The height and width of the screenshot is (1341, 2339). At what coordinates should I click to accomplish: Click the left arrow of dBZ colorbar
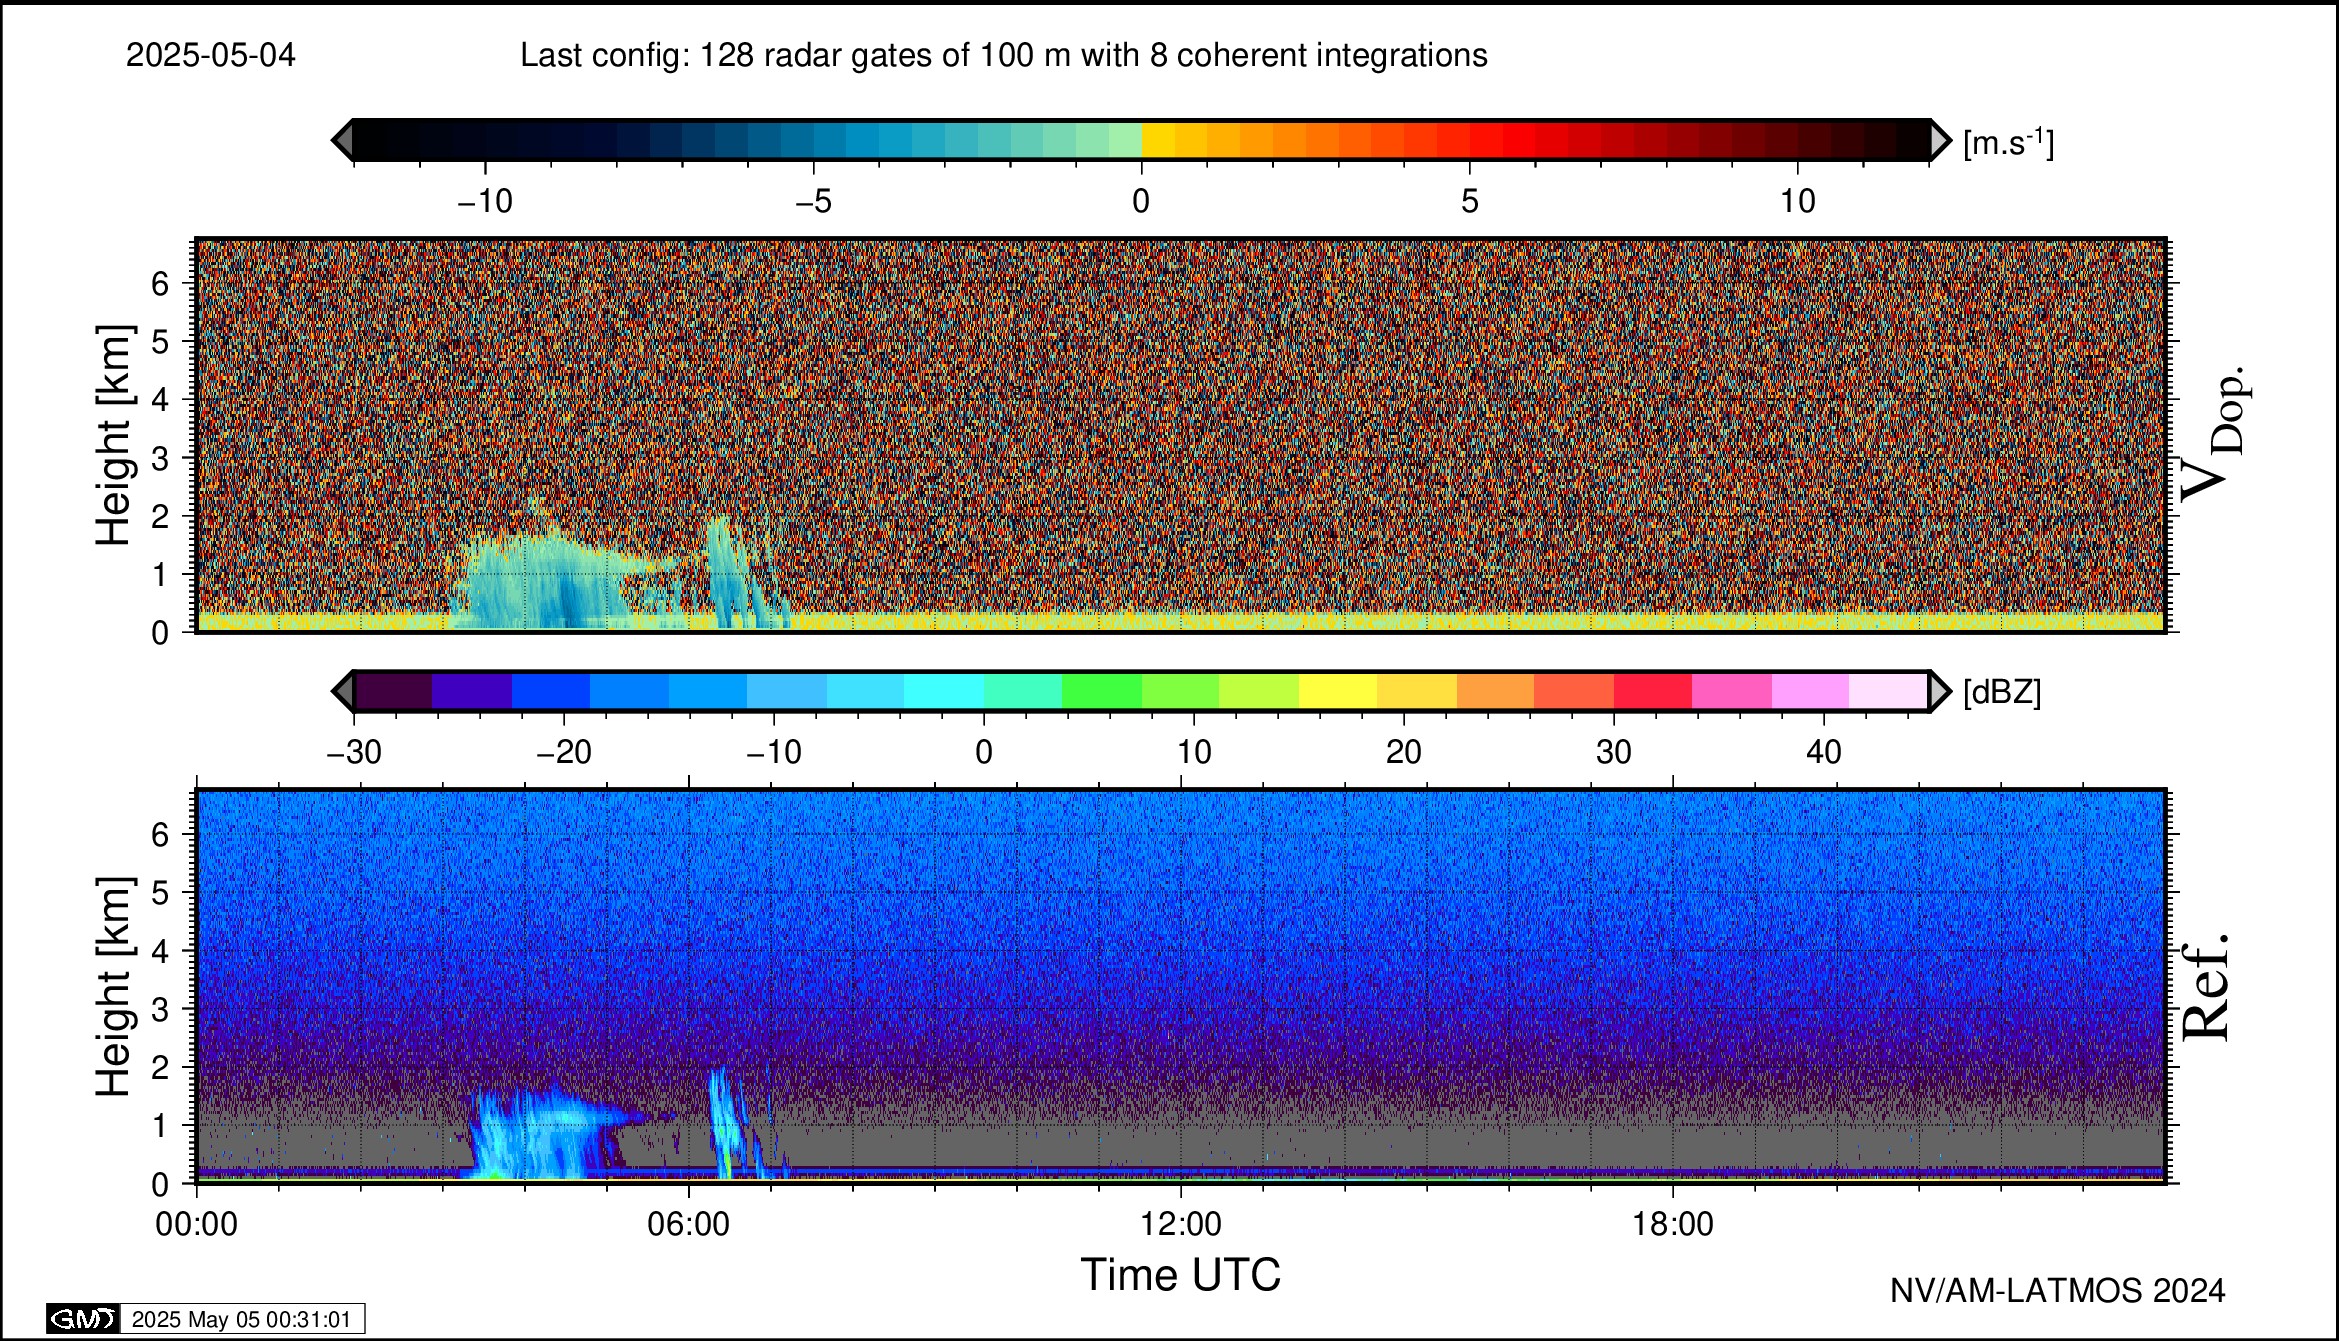(343, 691)
